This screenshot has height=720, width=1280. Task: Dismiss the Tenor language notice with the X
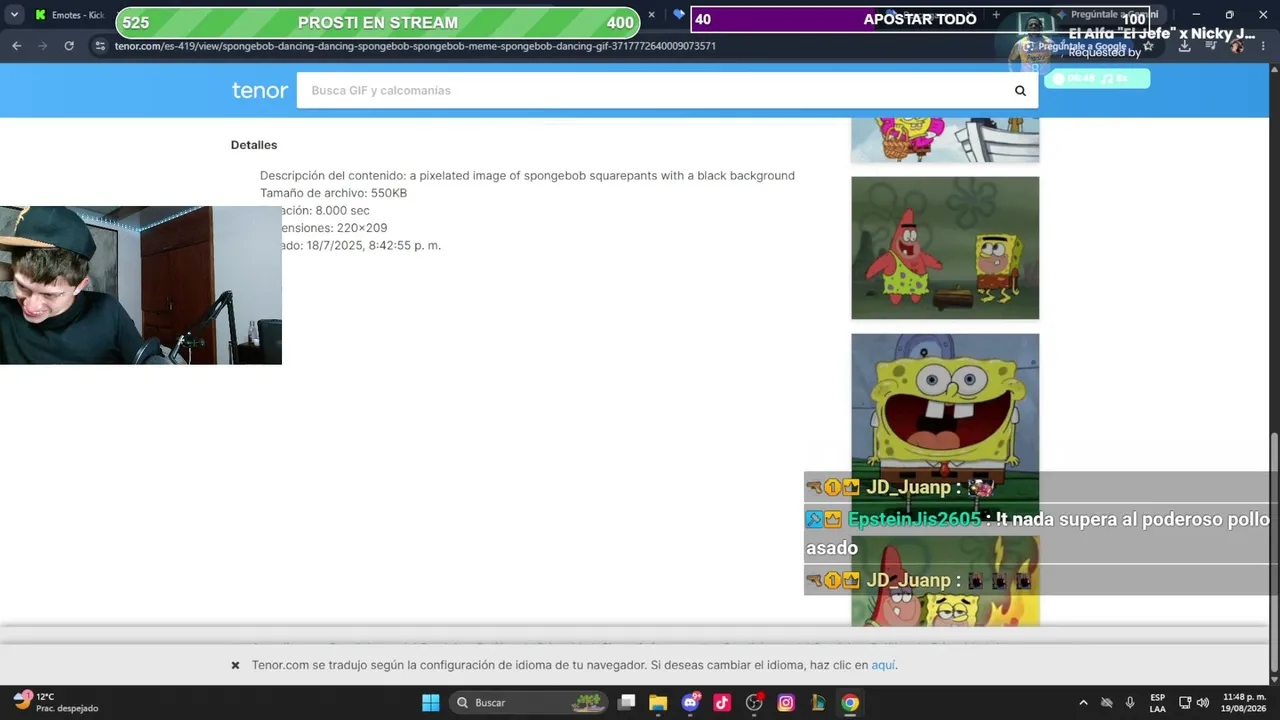[235, 665]
